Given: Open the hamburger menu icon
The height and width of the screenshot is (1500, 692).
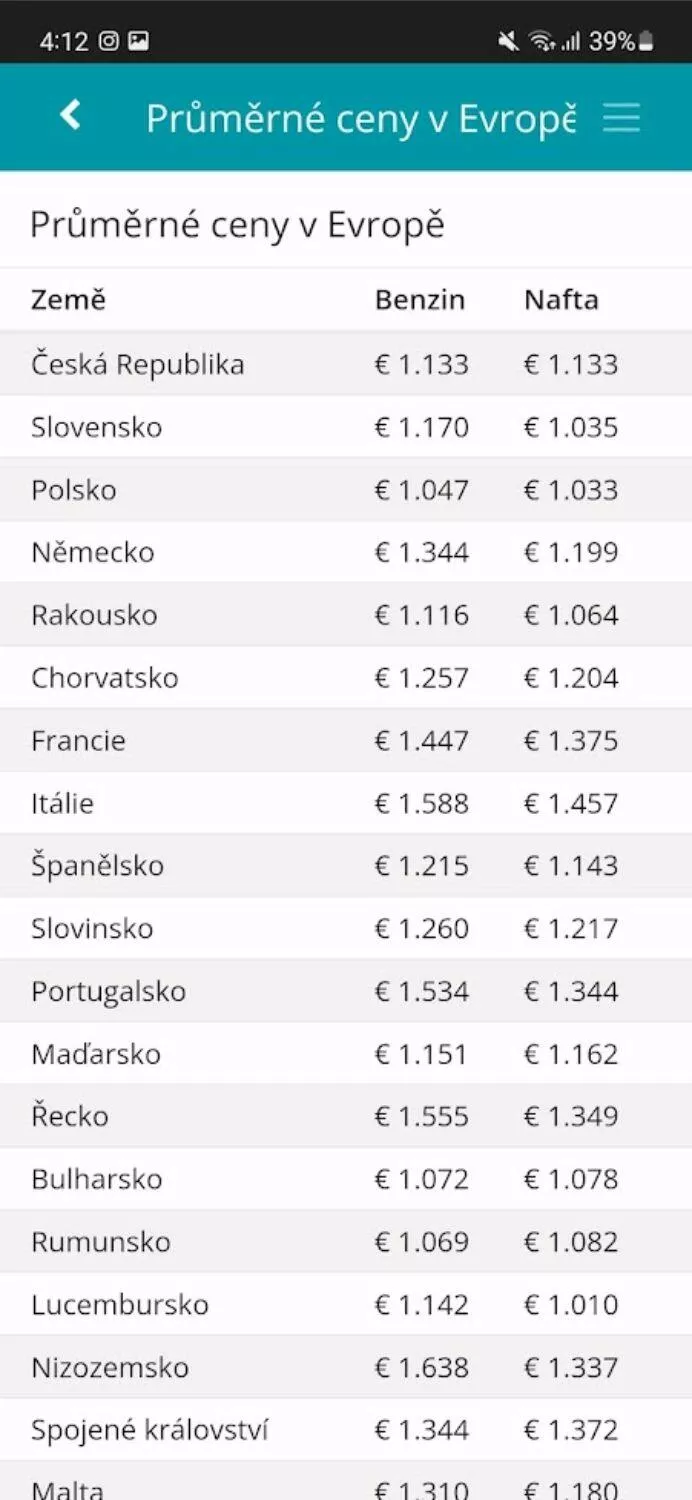Looking at the screenshot, I should (621, 118).
